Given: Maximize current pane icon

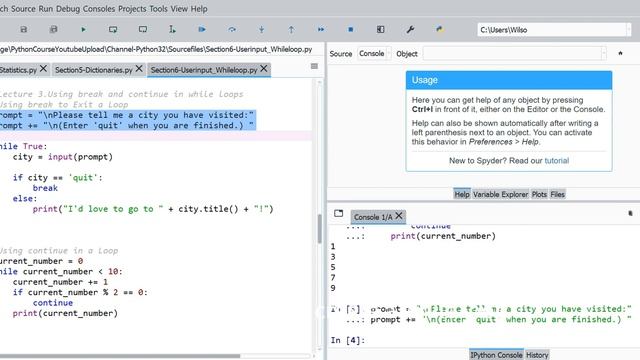Looking at the screenshot, I should 380,29.
